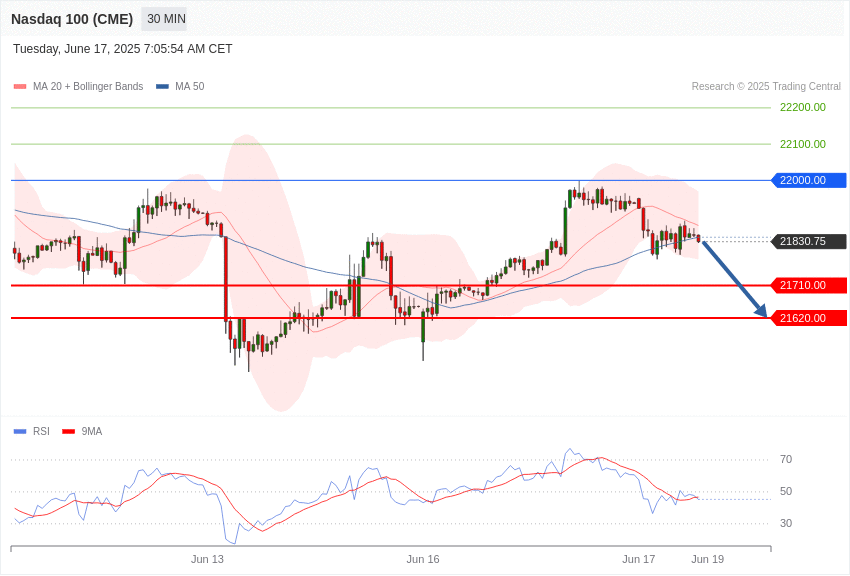Screen dimensions: 850x576
Task: Click the RSI legend label
Action: 41,431
